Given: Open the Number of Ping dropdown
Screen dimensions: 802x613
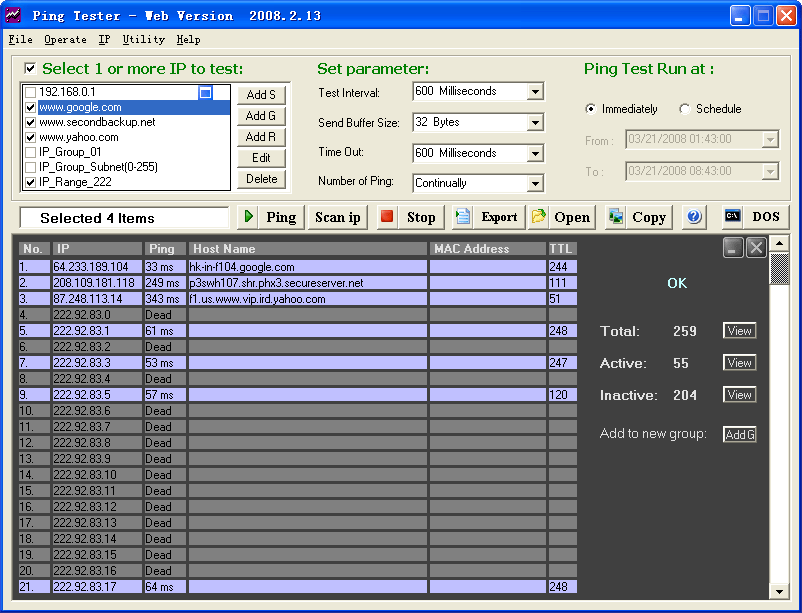Looking at the screenshot, I should point(535,183).
